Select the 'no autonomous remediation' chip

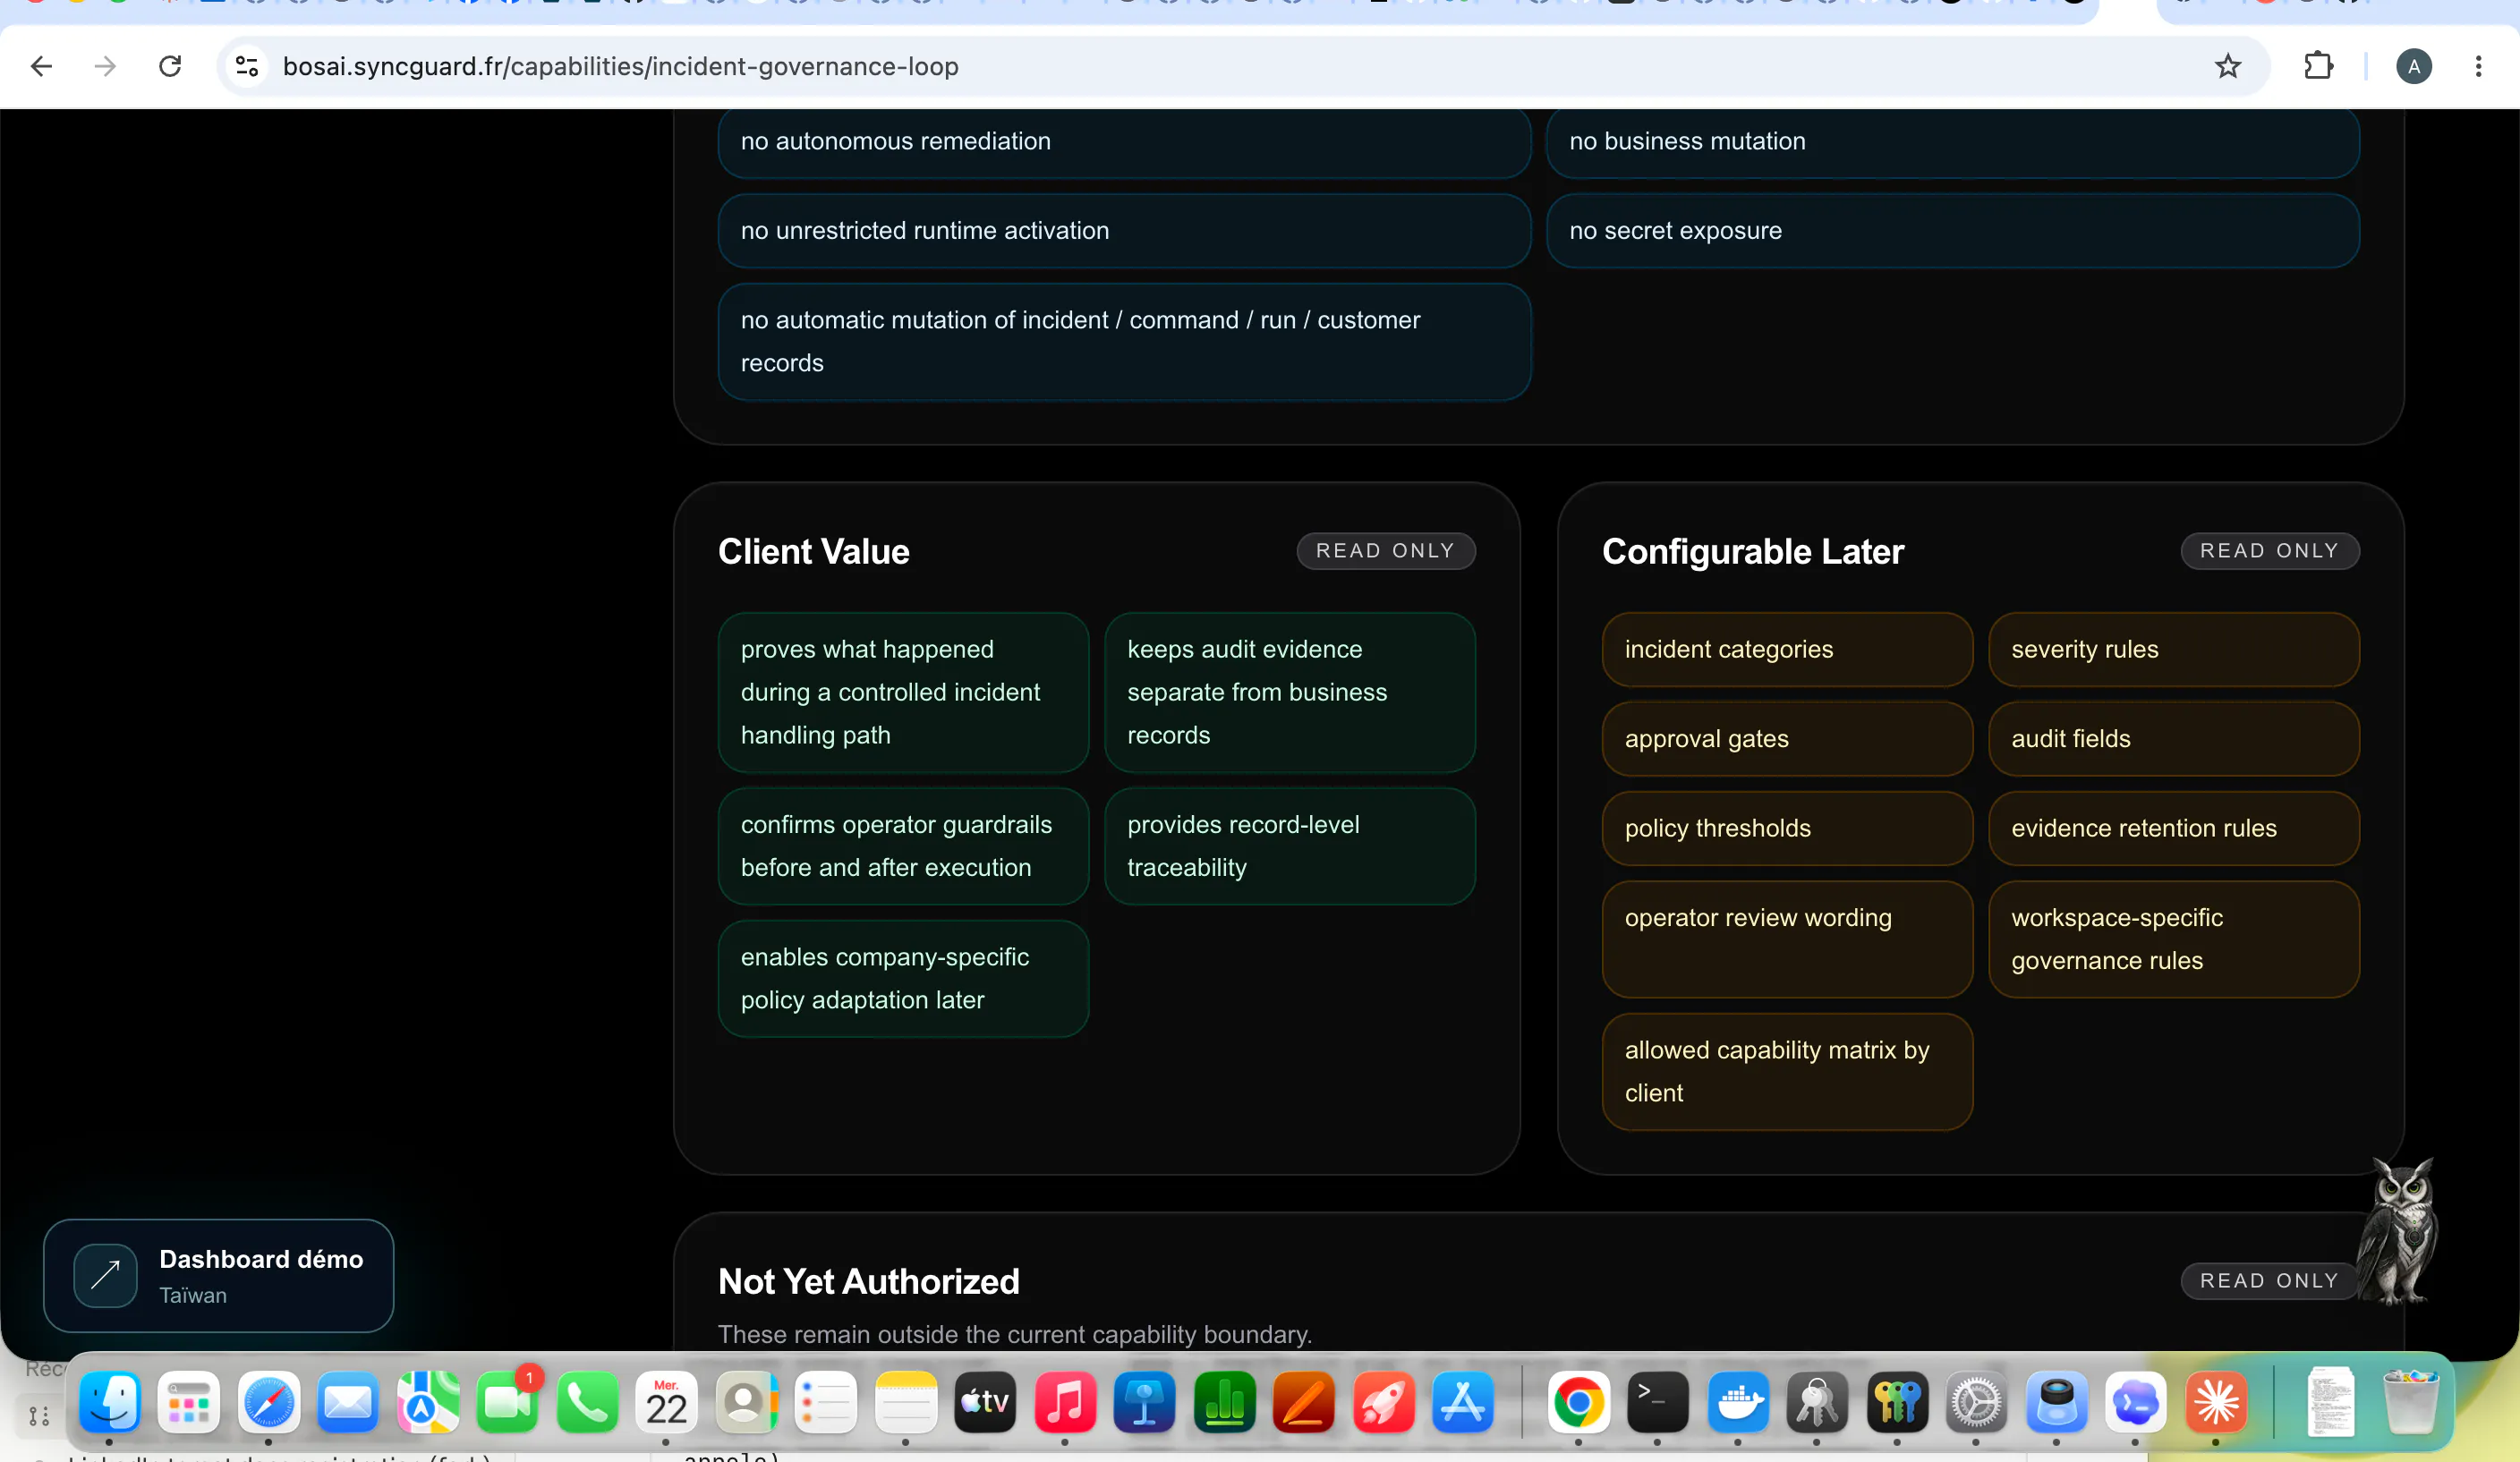click(x=1124, y=141)
